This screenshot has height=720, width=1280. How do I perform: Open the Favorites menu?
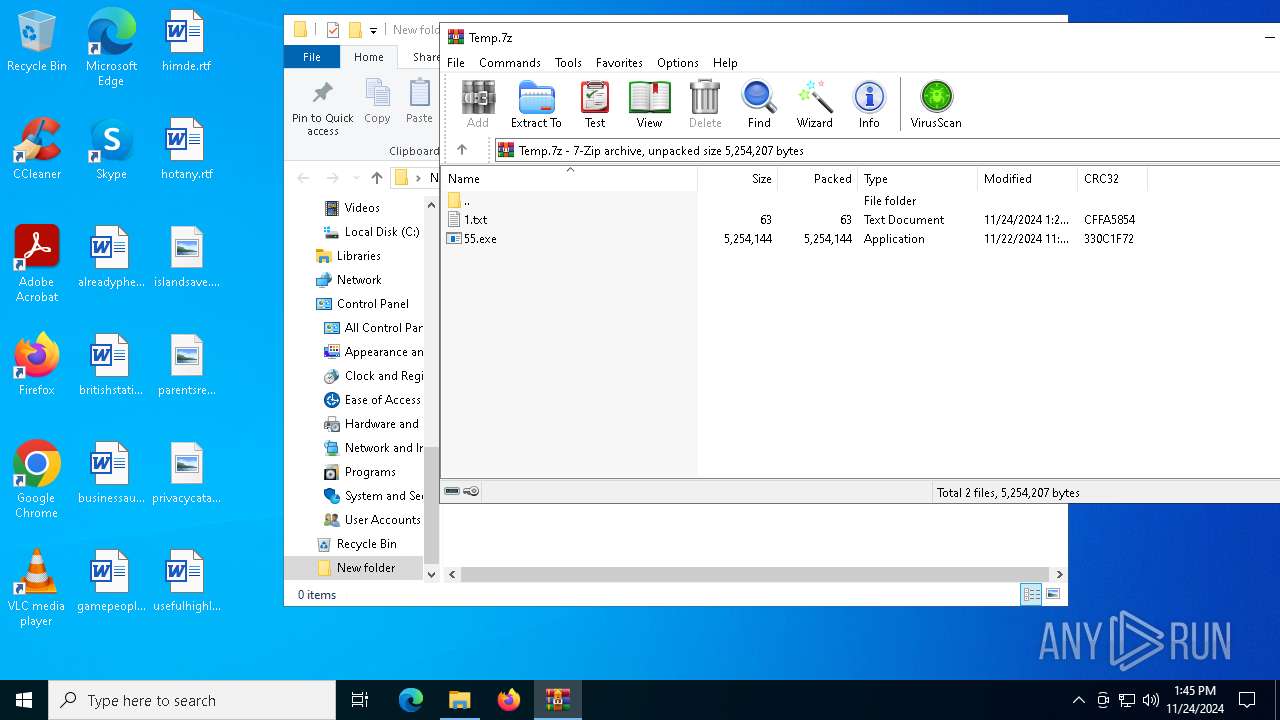tap(619, 62)
